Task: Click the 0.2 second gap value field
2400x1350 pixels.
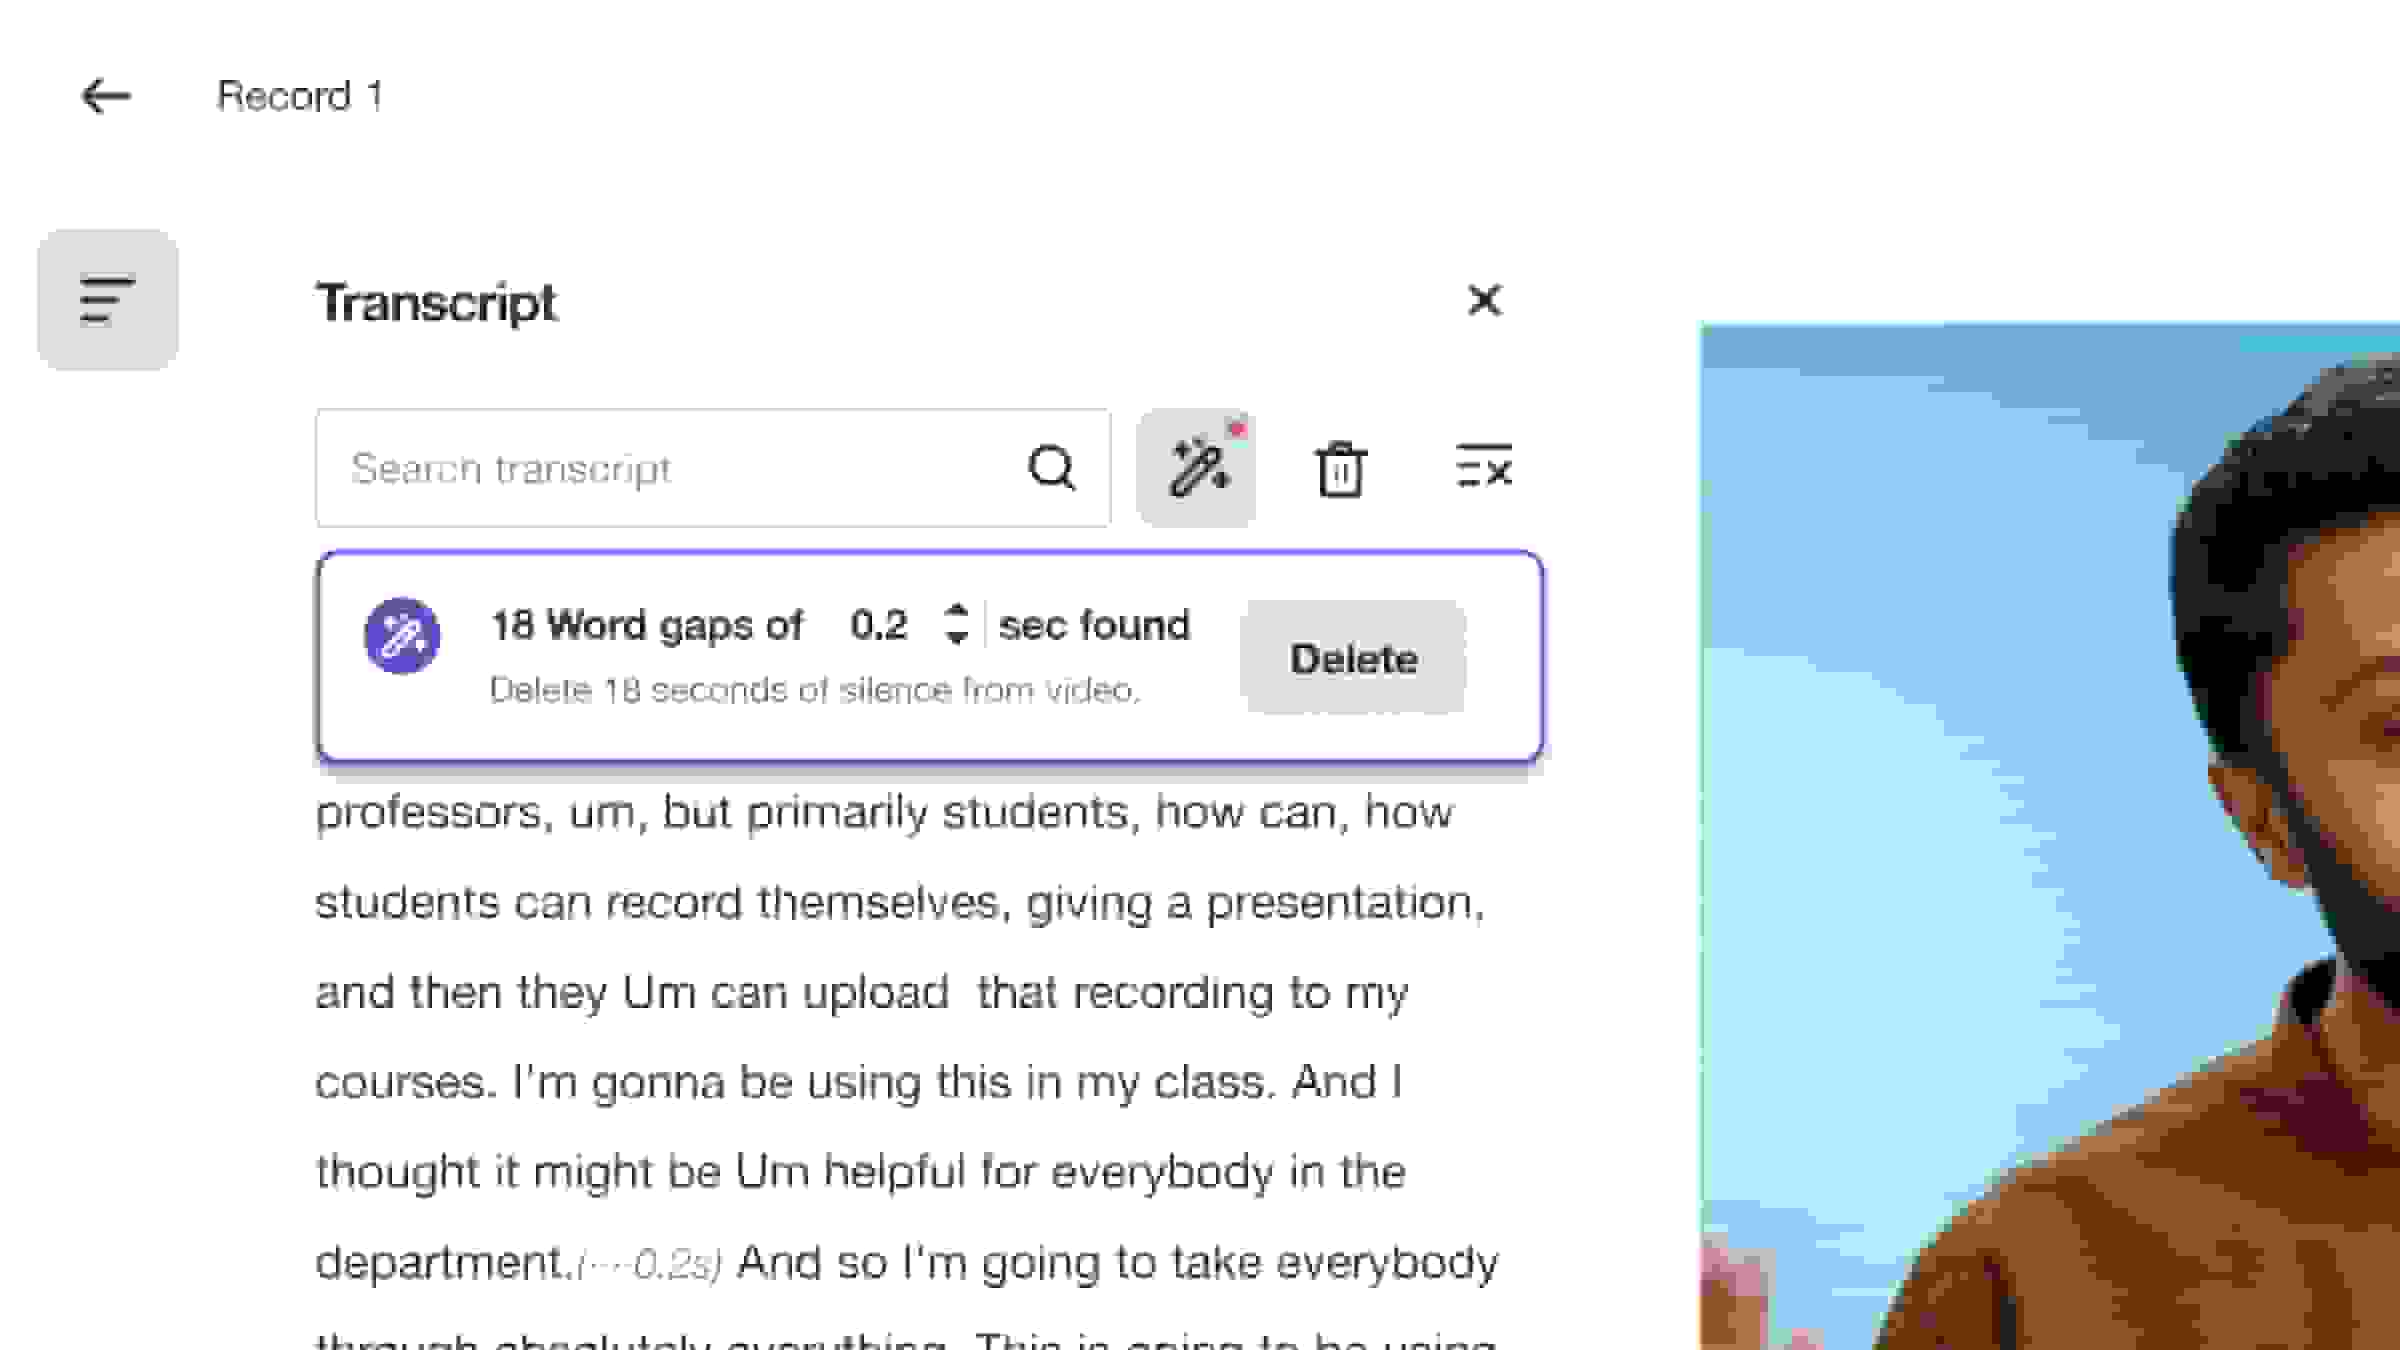Action: (x=882, y=623)
